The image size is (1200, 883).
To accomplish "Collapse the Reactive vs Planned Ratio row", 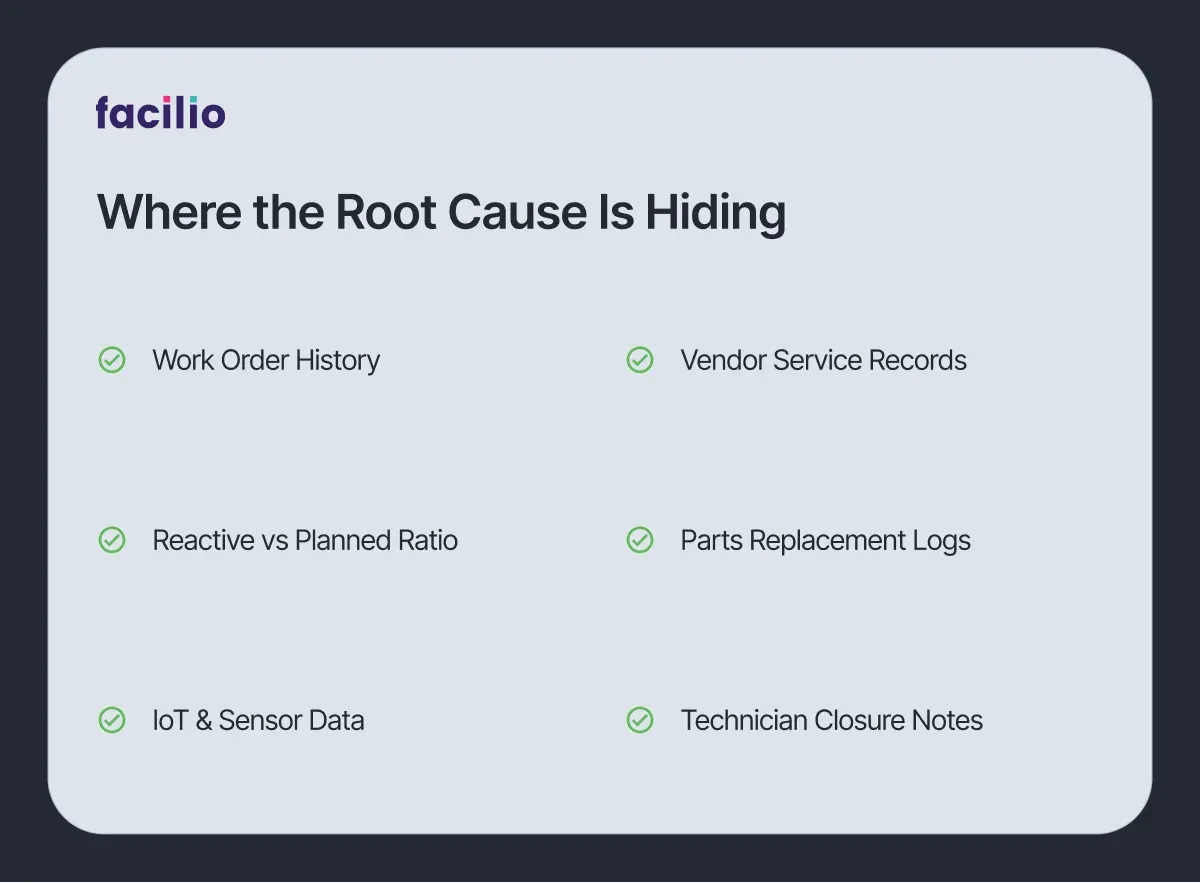I will 305,540.
